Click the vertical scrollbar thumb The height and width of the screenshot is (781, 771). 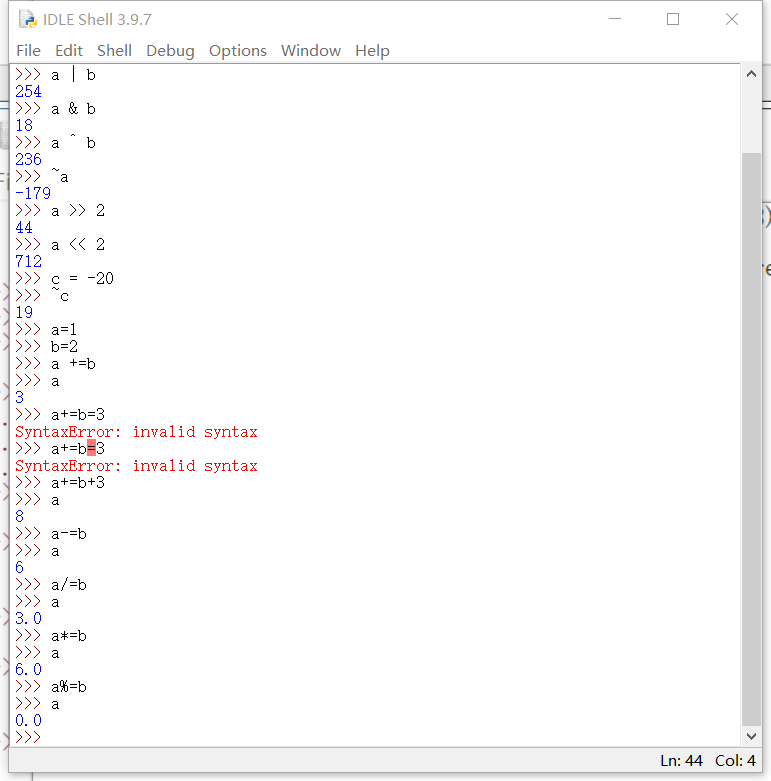751,439
